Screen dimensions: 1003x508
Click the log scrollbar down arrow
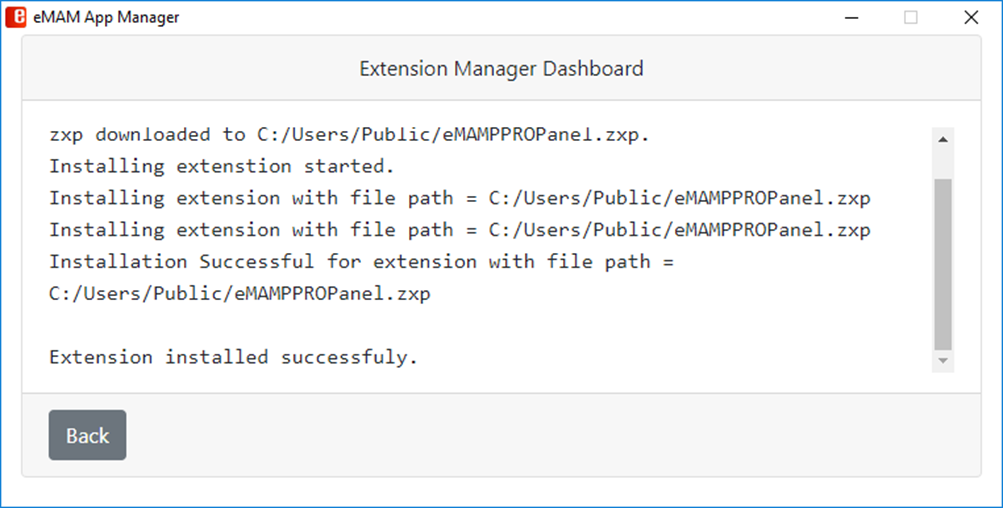[943, 361]
